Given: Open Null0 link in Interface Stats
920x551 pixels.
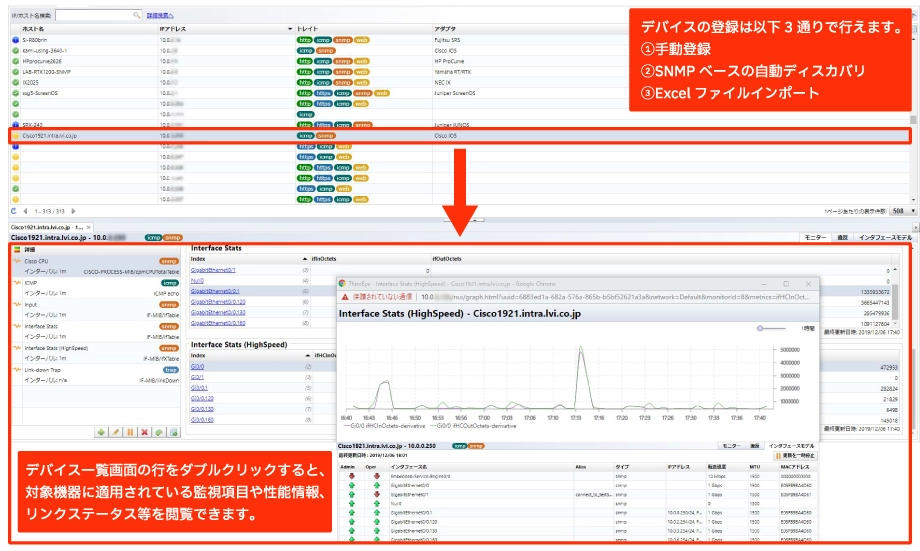Looking at the screenshot, I should coord(197,280).
